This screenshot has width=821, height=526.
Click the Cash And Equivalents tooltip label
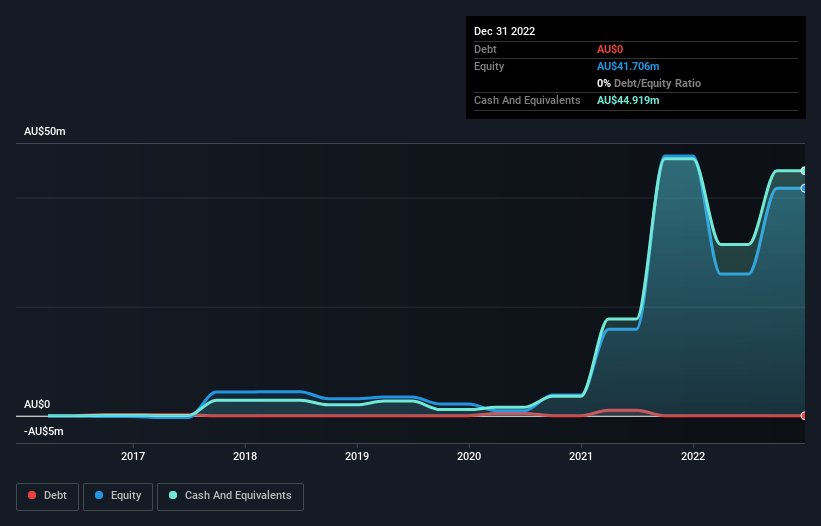coord(527,100)
